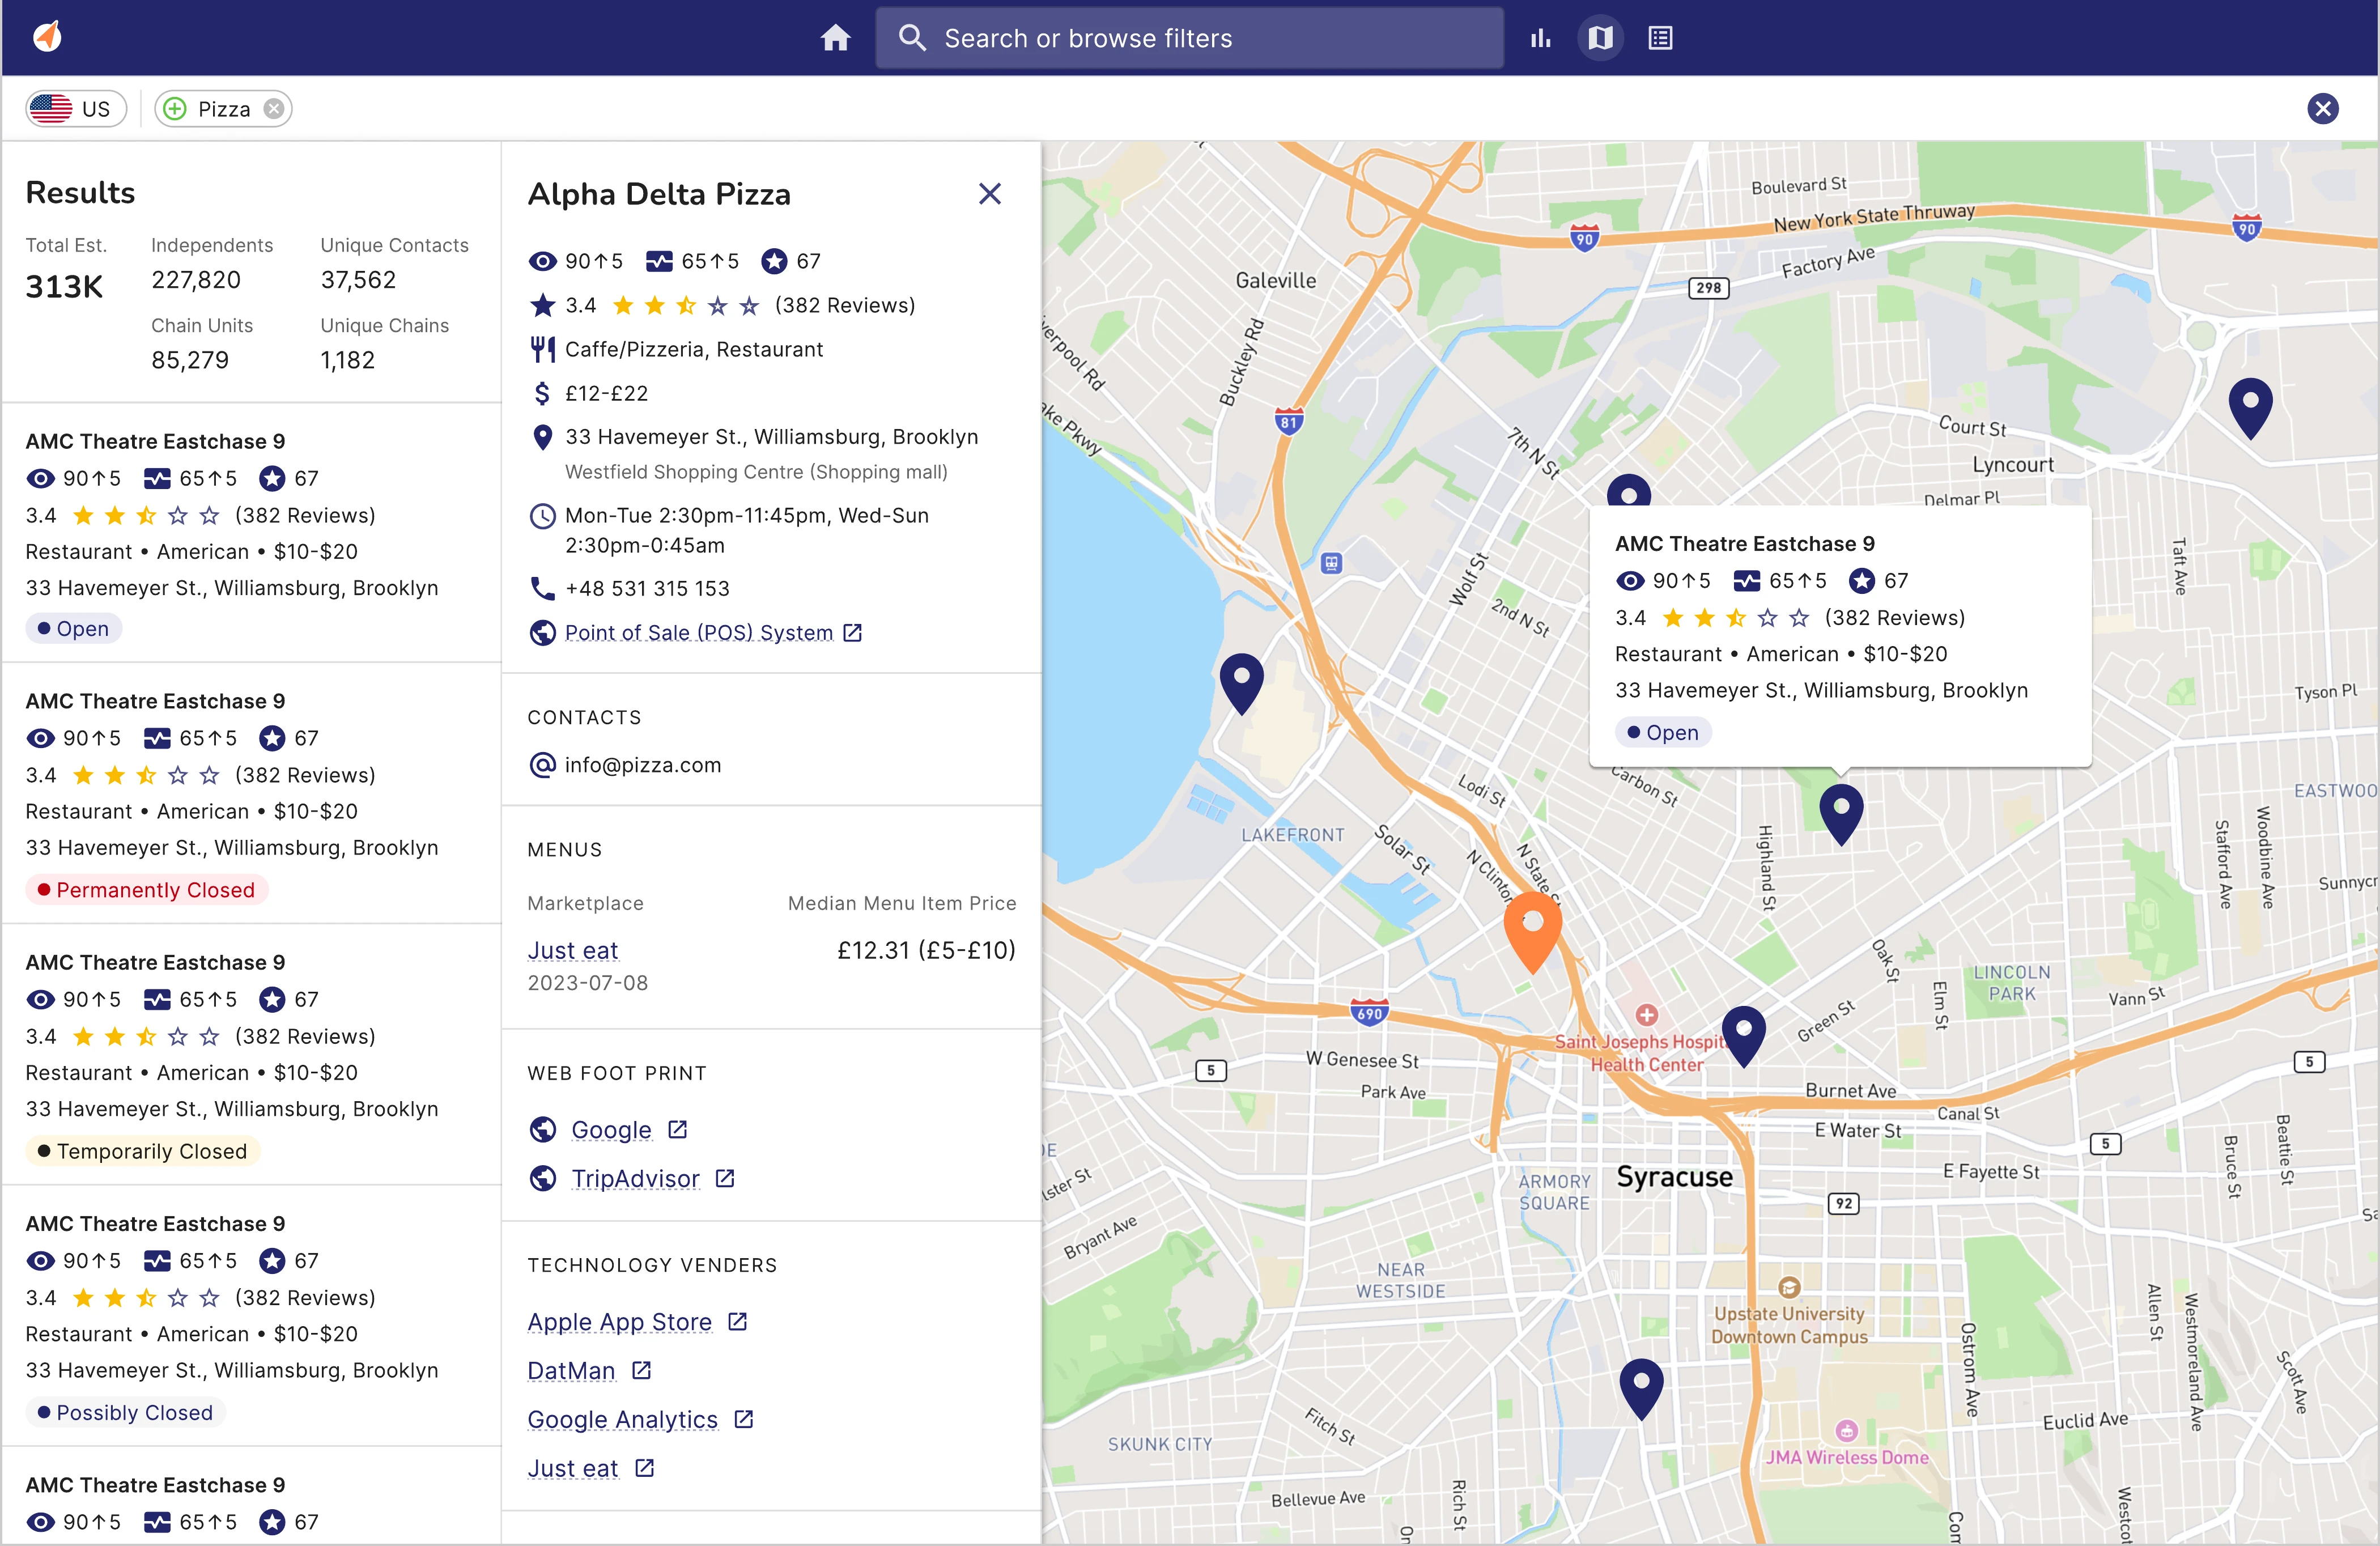Click the at-sign email icon
Screen dimensions: 2380x1546
542,765
